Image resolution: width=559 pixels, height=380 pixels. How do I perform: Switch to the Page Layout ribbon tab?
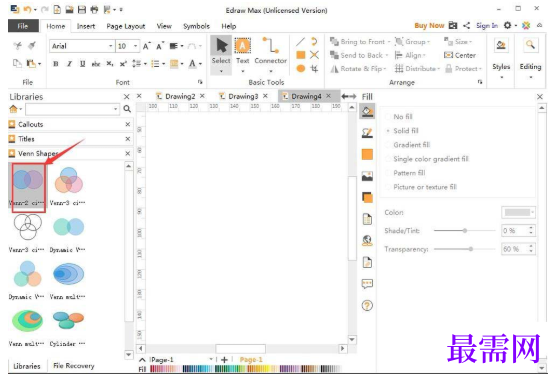click(125, 26)
